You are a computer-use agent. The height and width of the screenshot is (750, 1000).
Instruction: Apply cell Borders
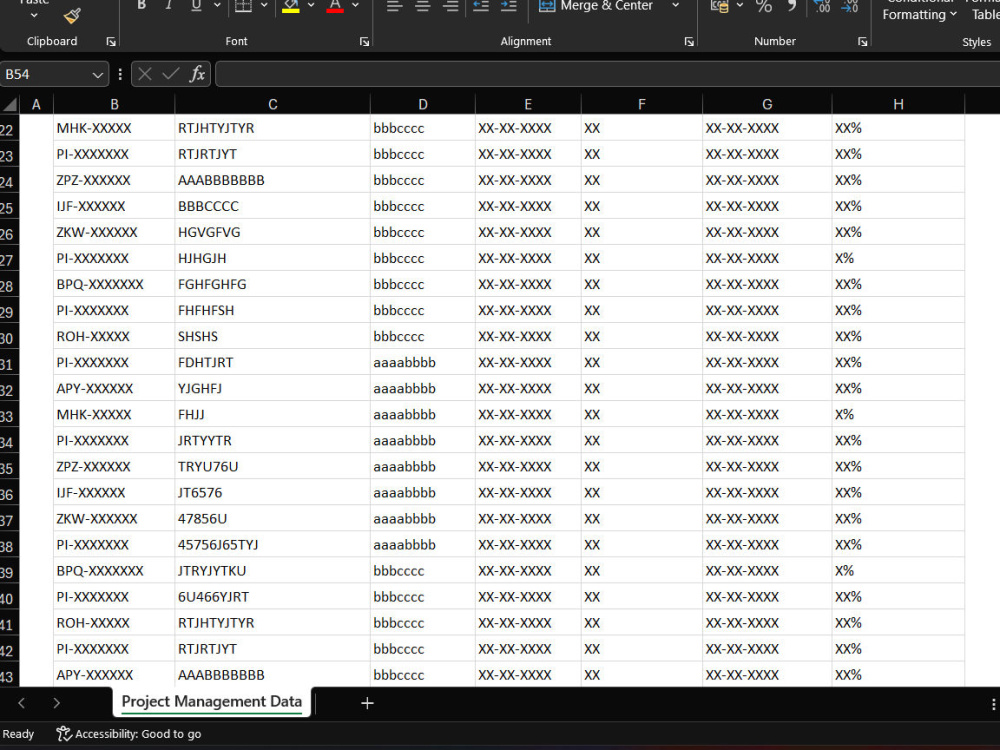[x=243, y=6]
